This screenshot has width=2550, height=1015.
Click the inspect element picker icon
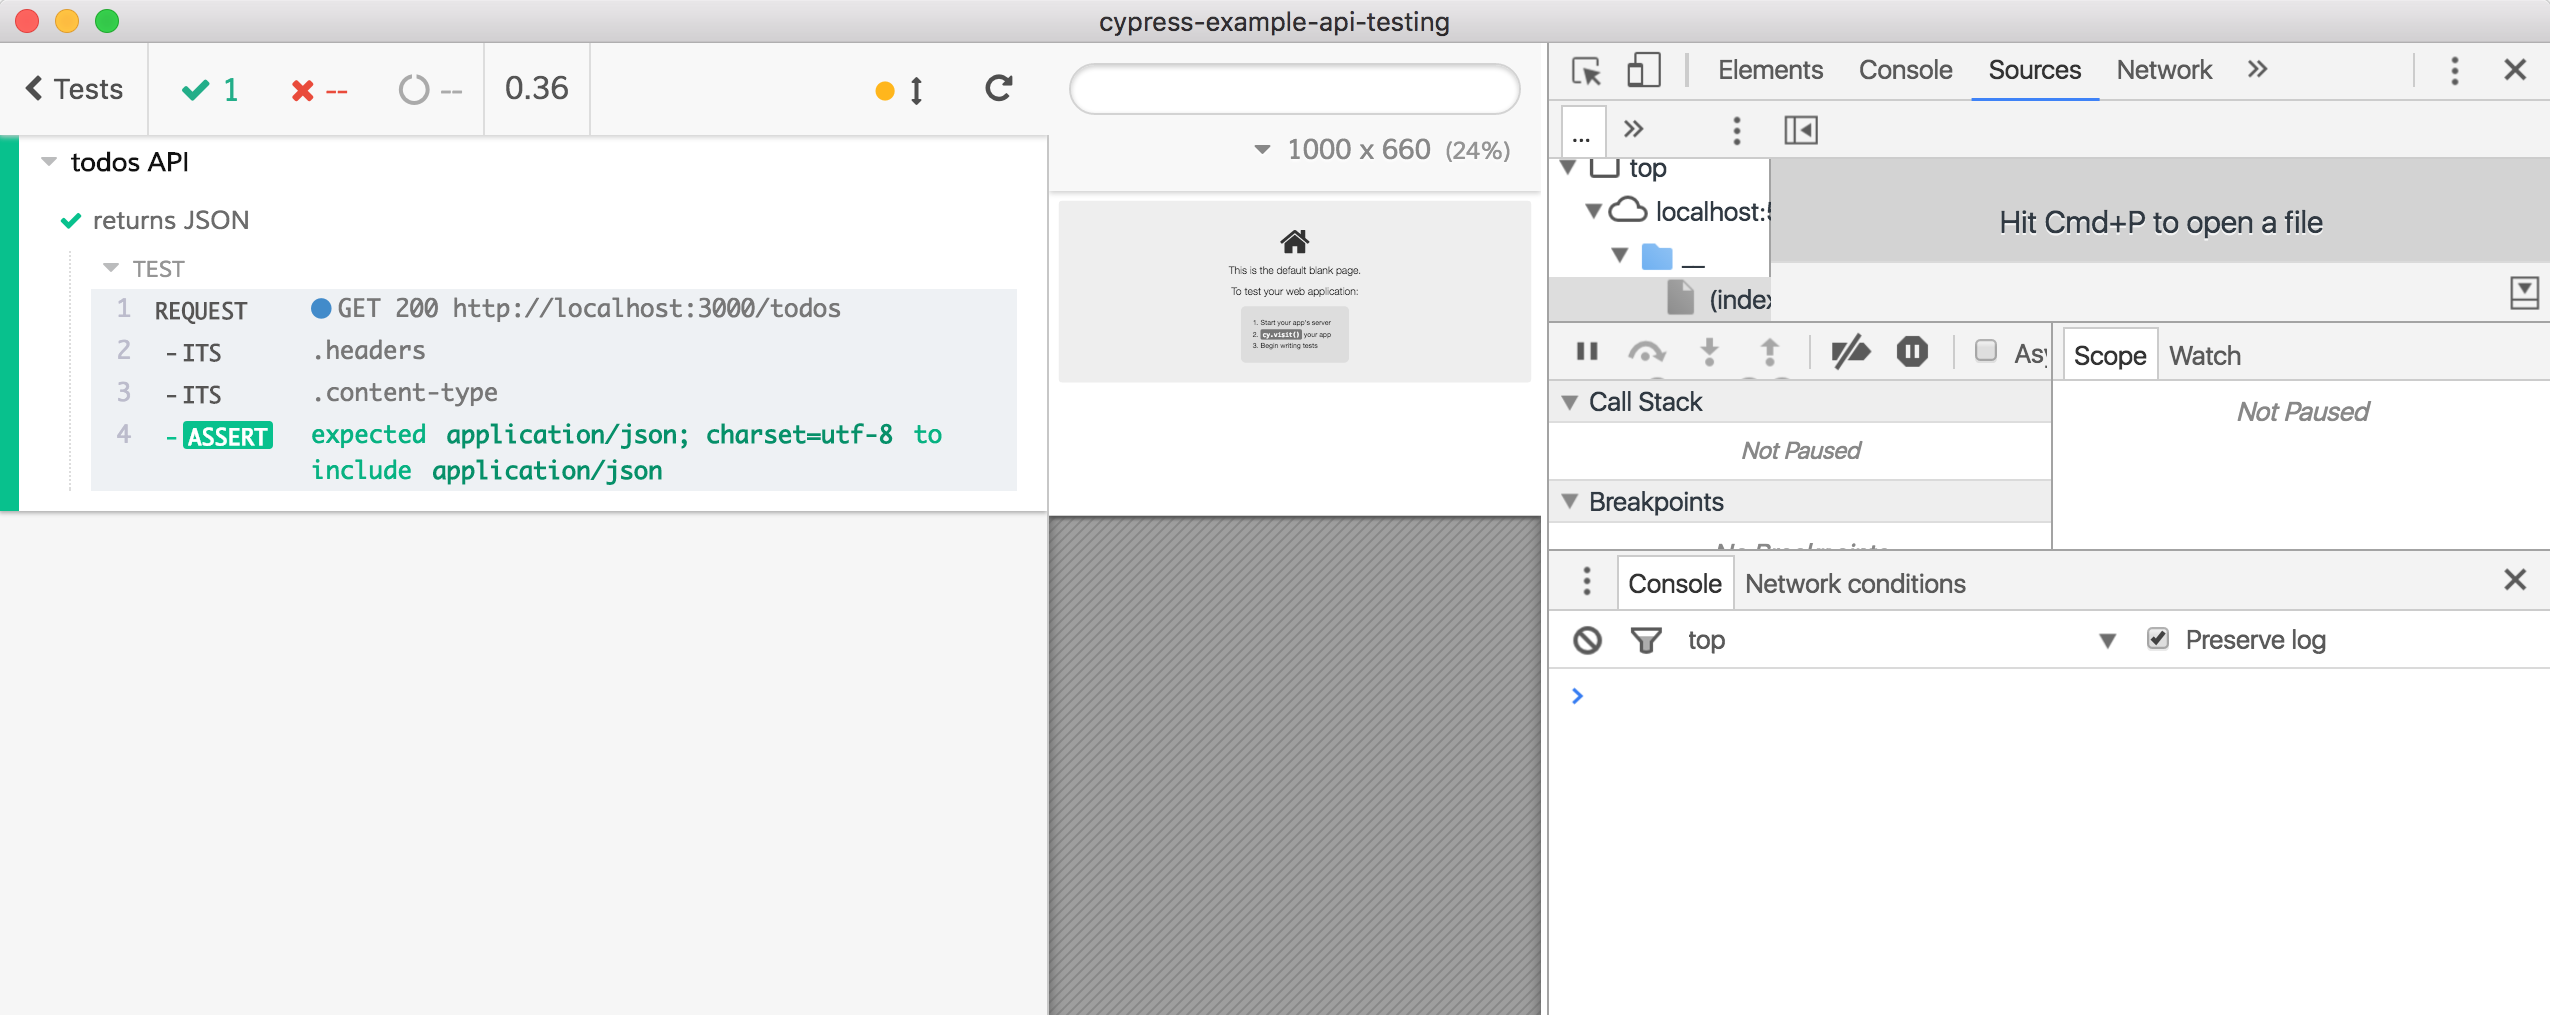(x=1586, y=71)
